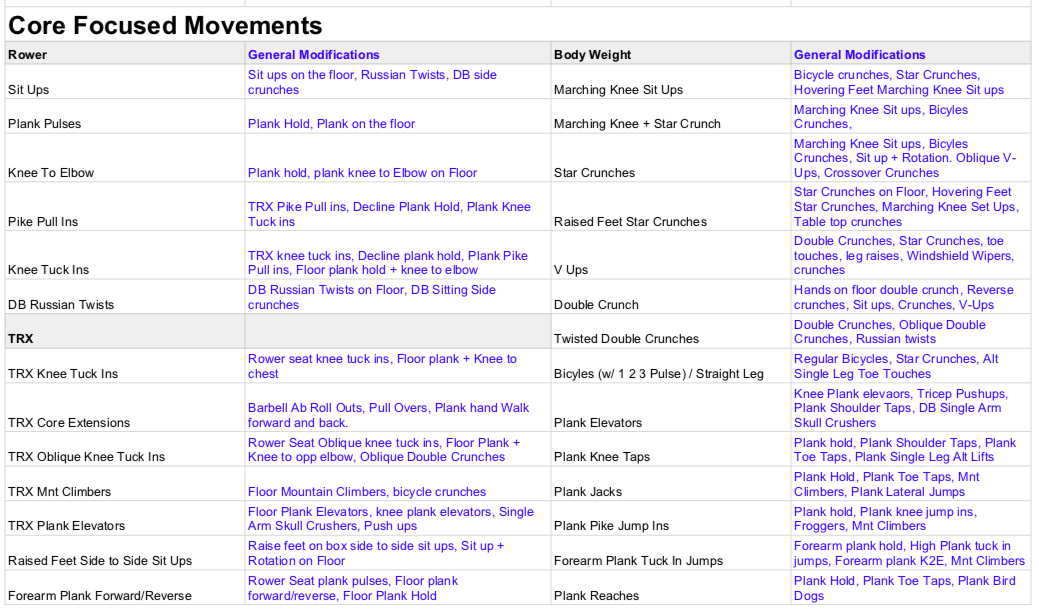The width and height of the screenshot is (1039, 610).
Task: Open 'Forearm plank hold, High Plank tuck' link
Action: tap(909, 553)
